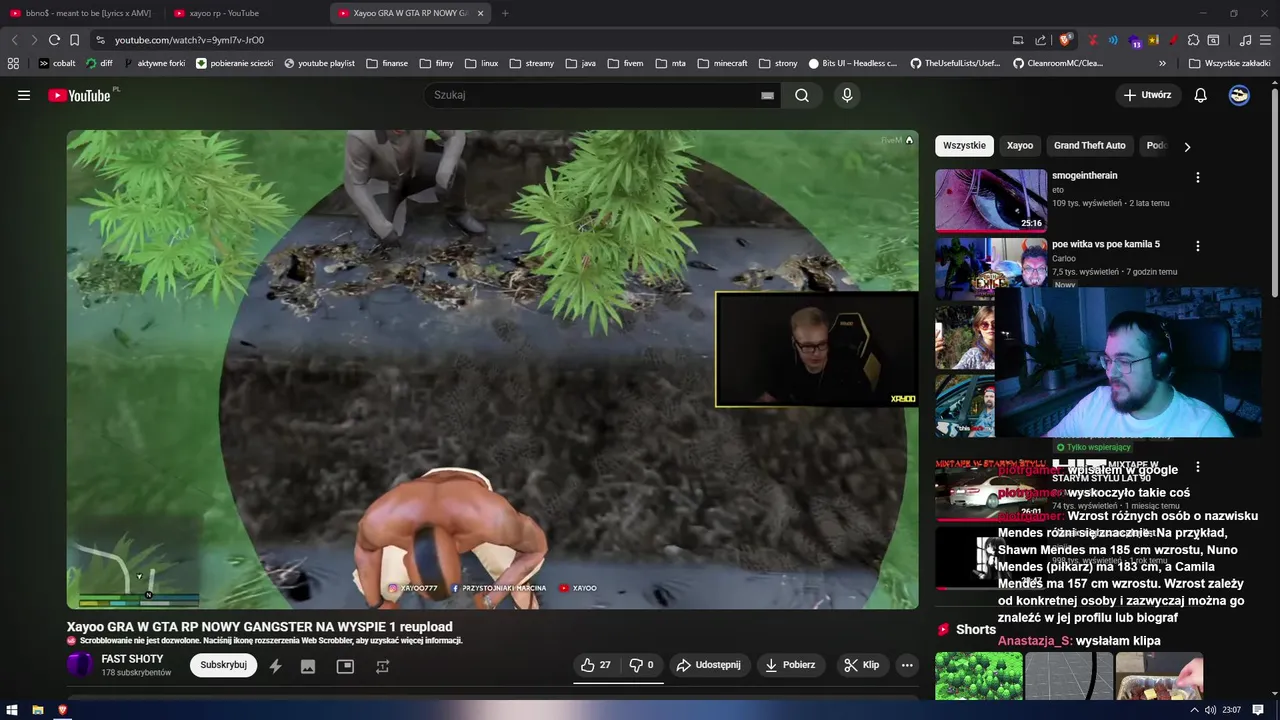
Task: Open the minecraft bookmark folder
Action: tap(722, 63)
